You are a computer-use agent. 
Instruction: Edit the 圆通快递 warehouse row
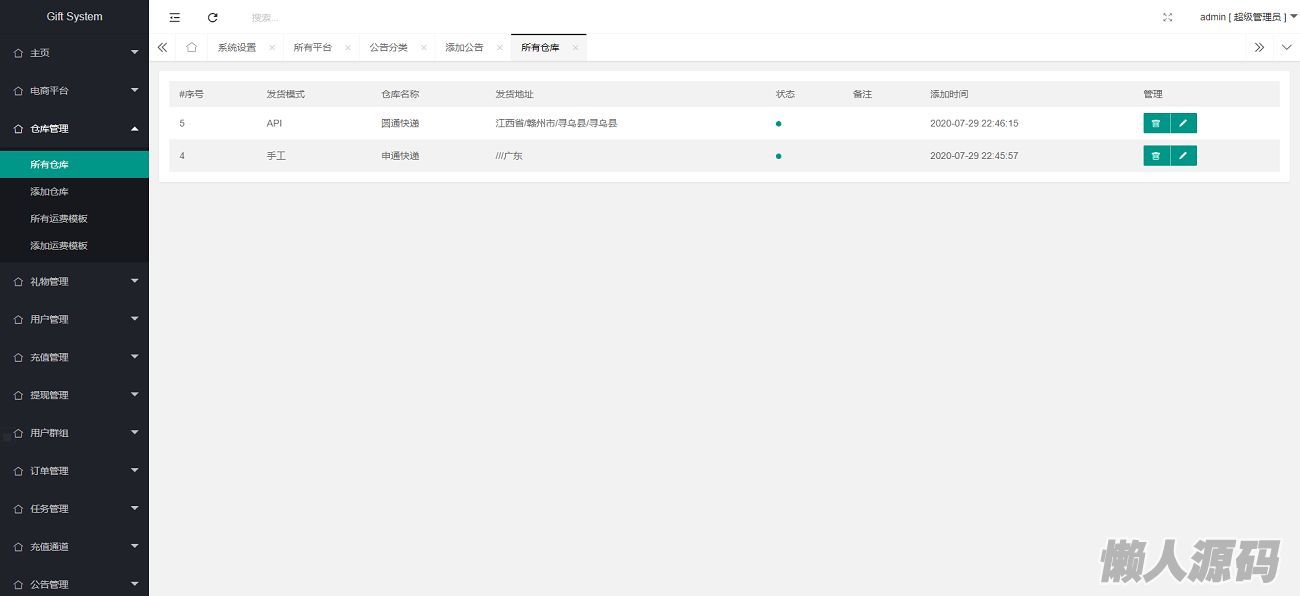coord(1183,123)
